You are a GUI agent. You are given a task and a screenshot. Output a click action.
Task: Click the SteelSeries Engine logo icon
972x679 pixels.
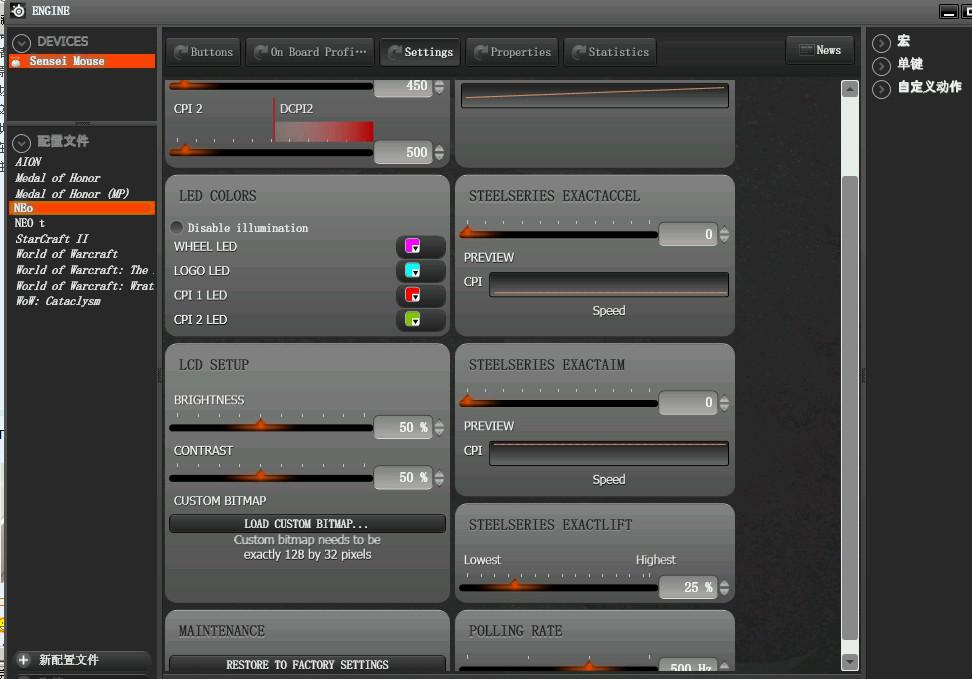[17, 11]
